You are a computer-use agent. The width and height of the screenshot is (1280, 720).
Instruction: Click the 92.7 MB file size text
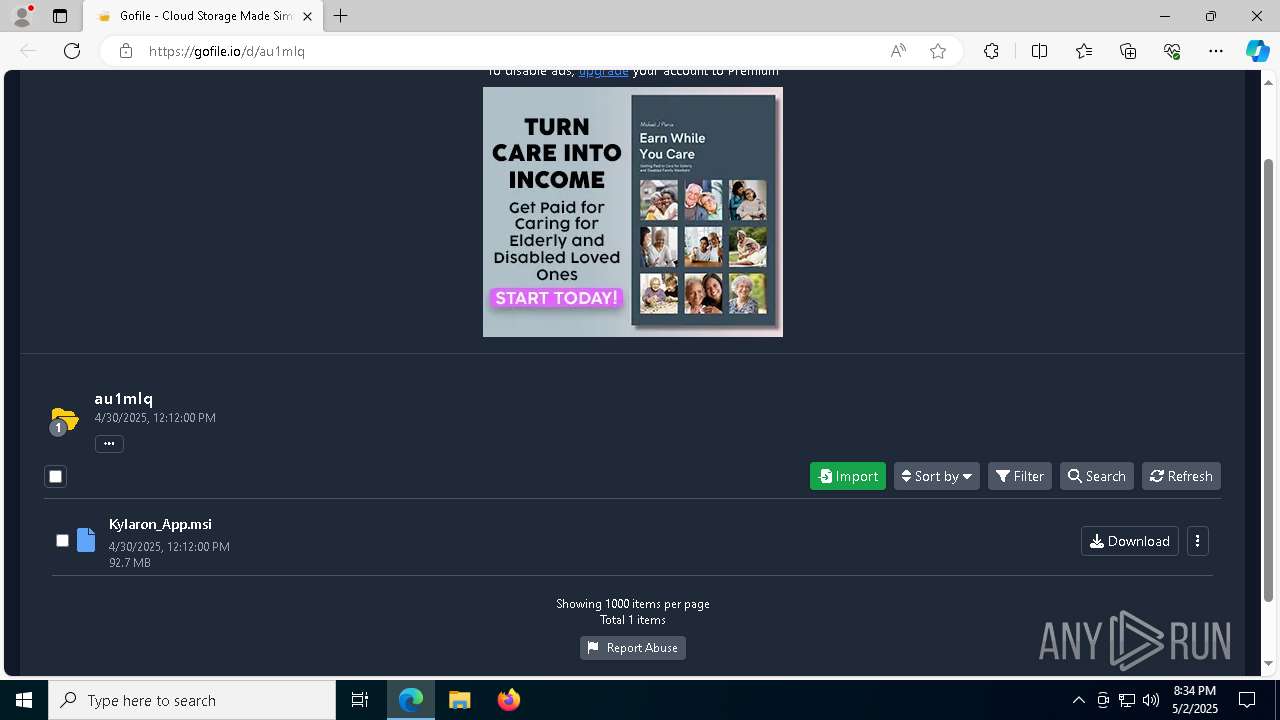[130, 563]
